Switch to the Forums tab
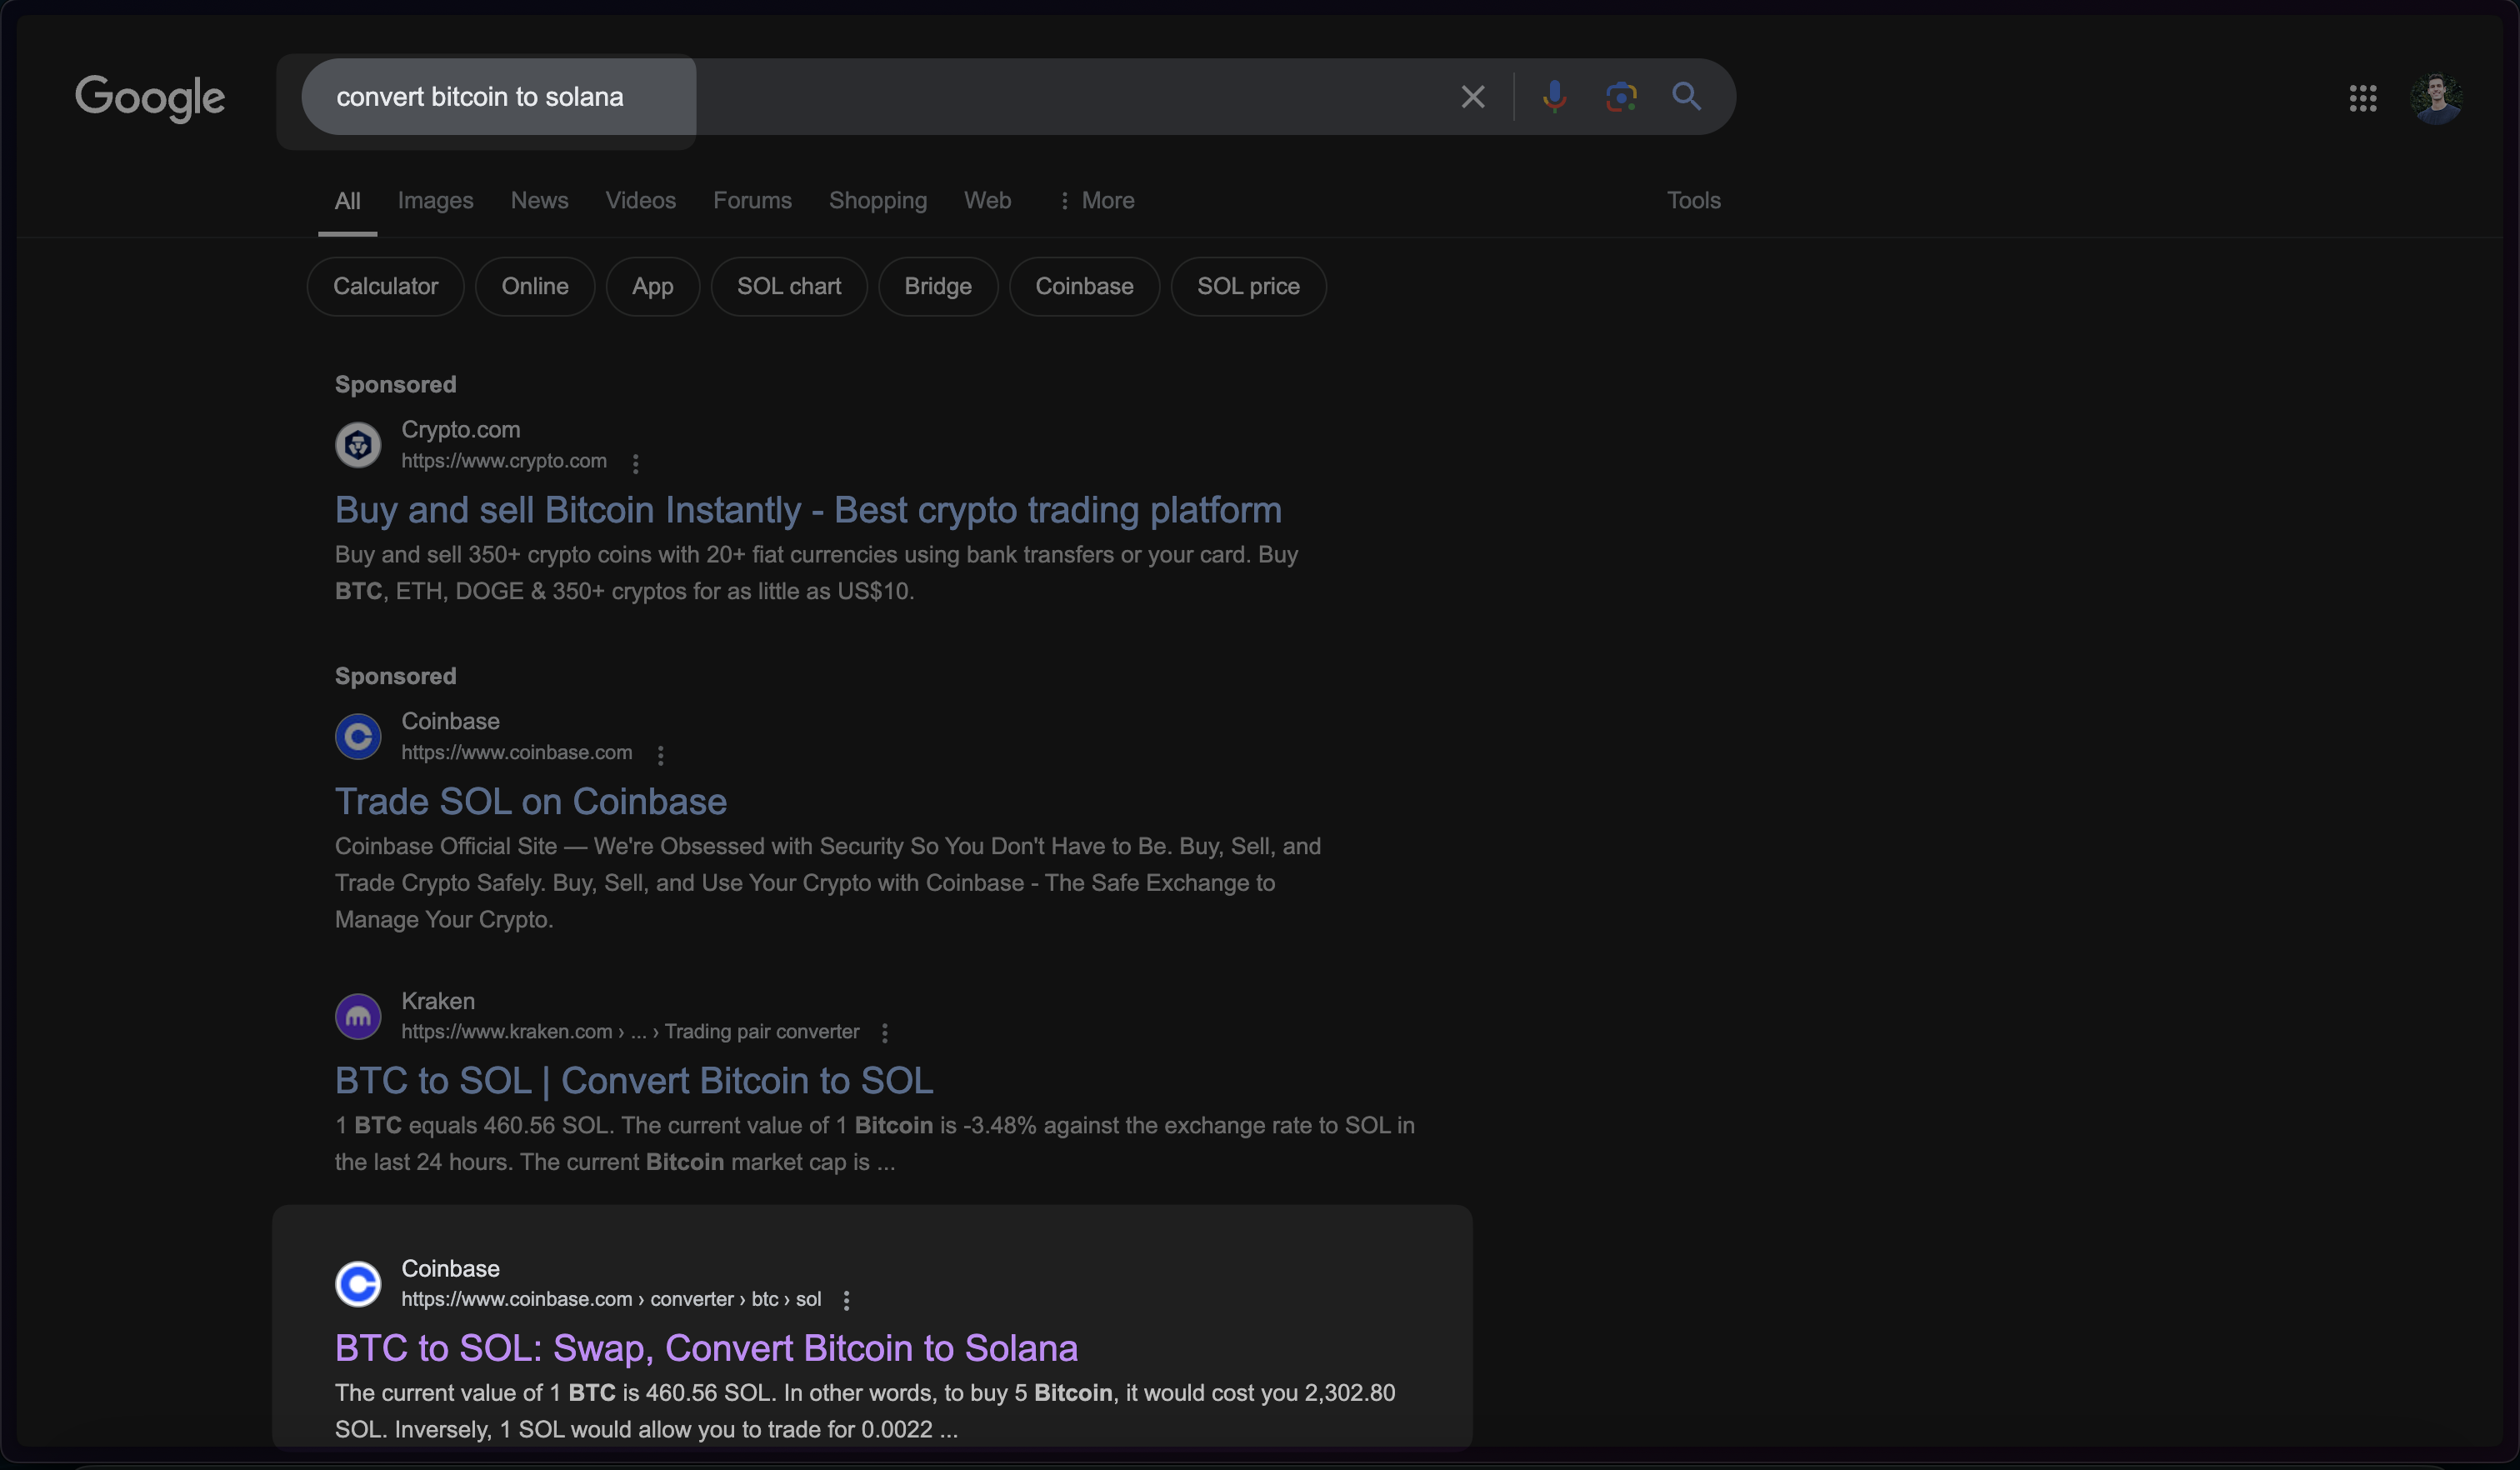 pyautogui.click(x=753, y=201)
